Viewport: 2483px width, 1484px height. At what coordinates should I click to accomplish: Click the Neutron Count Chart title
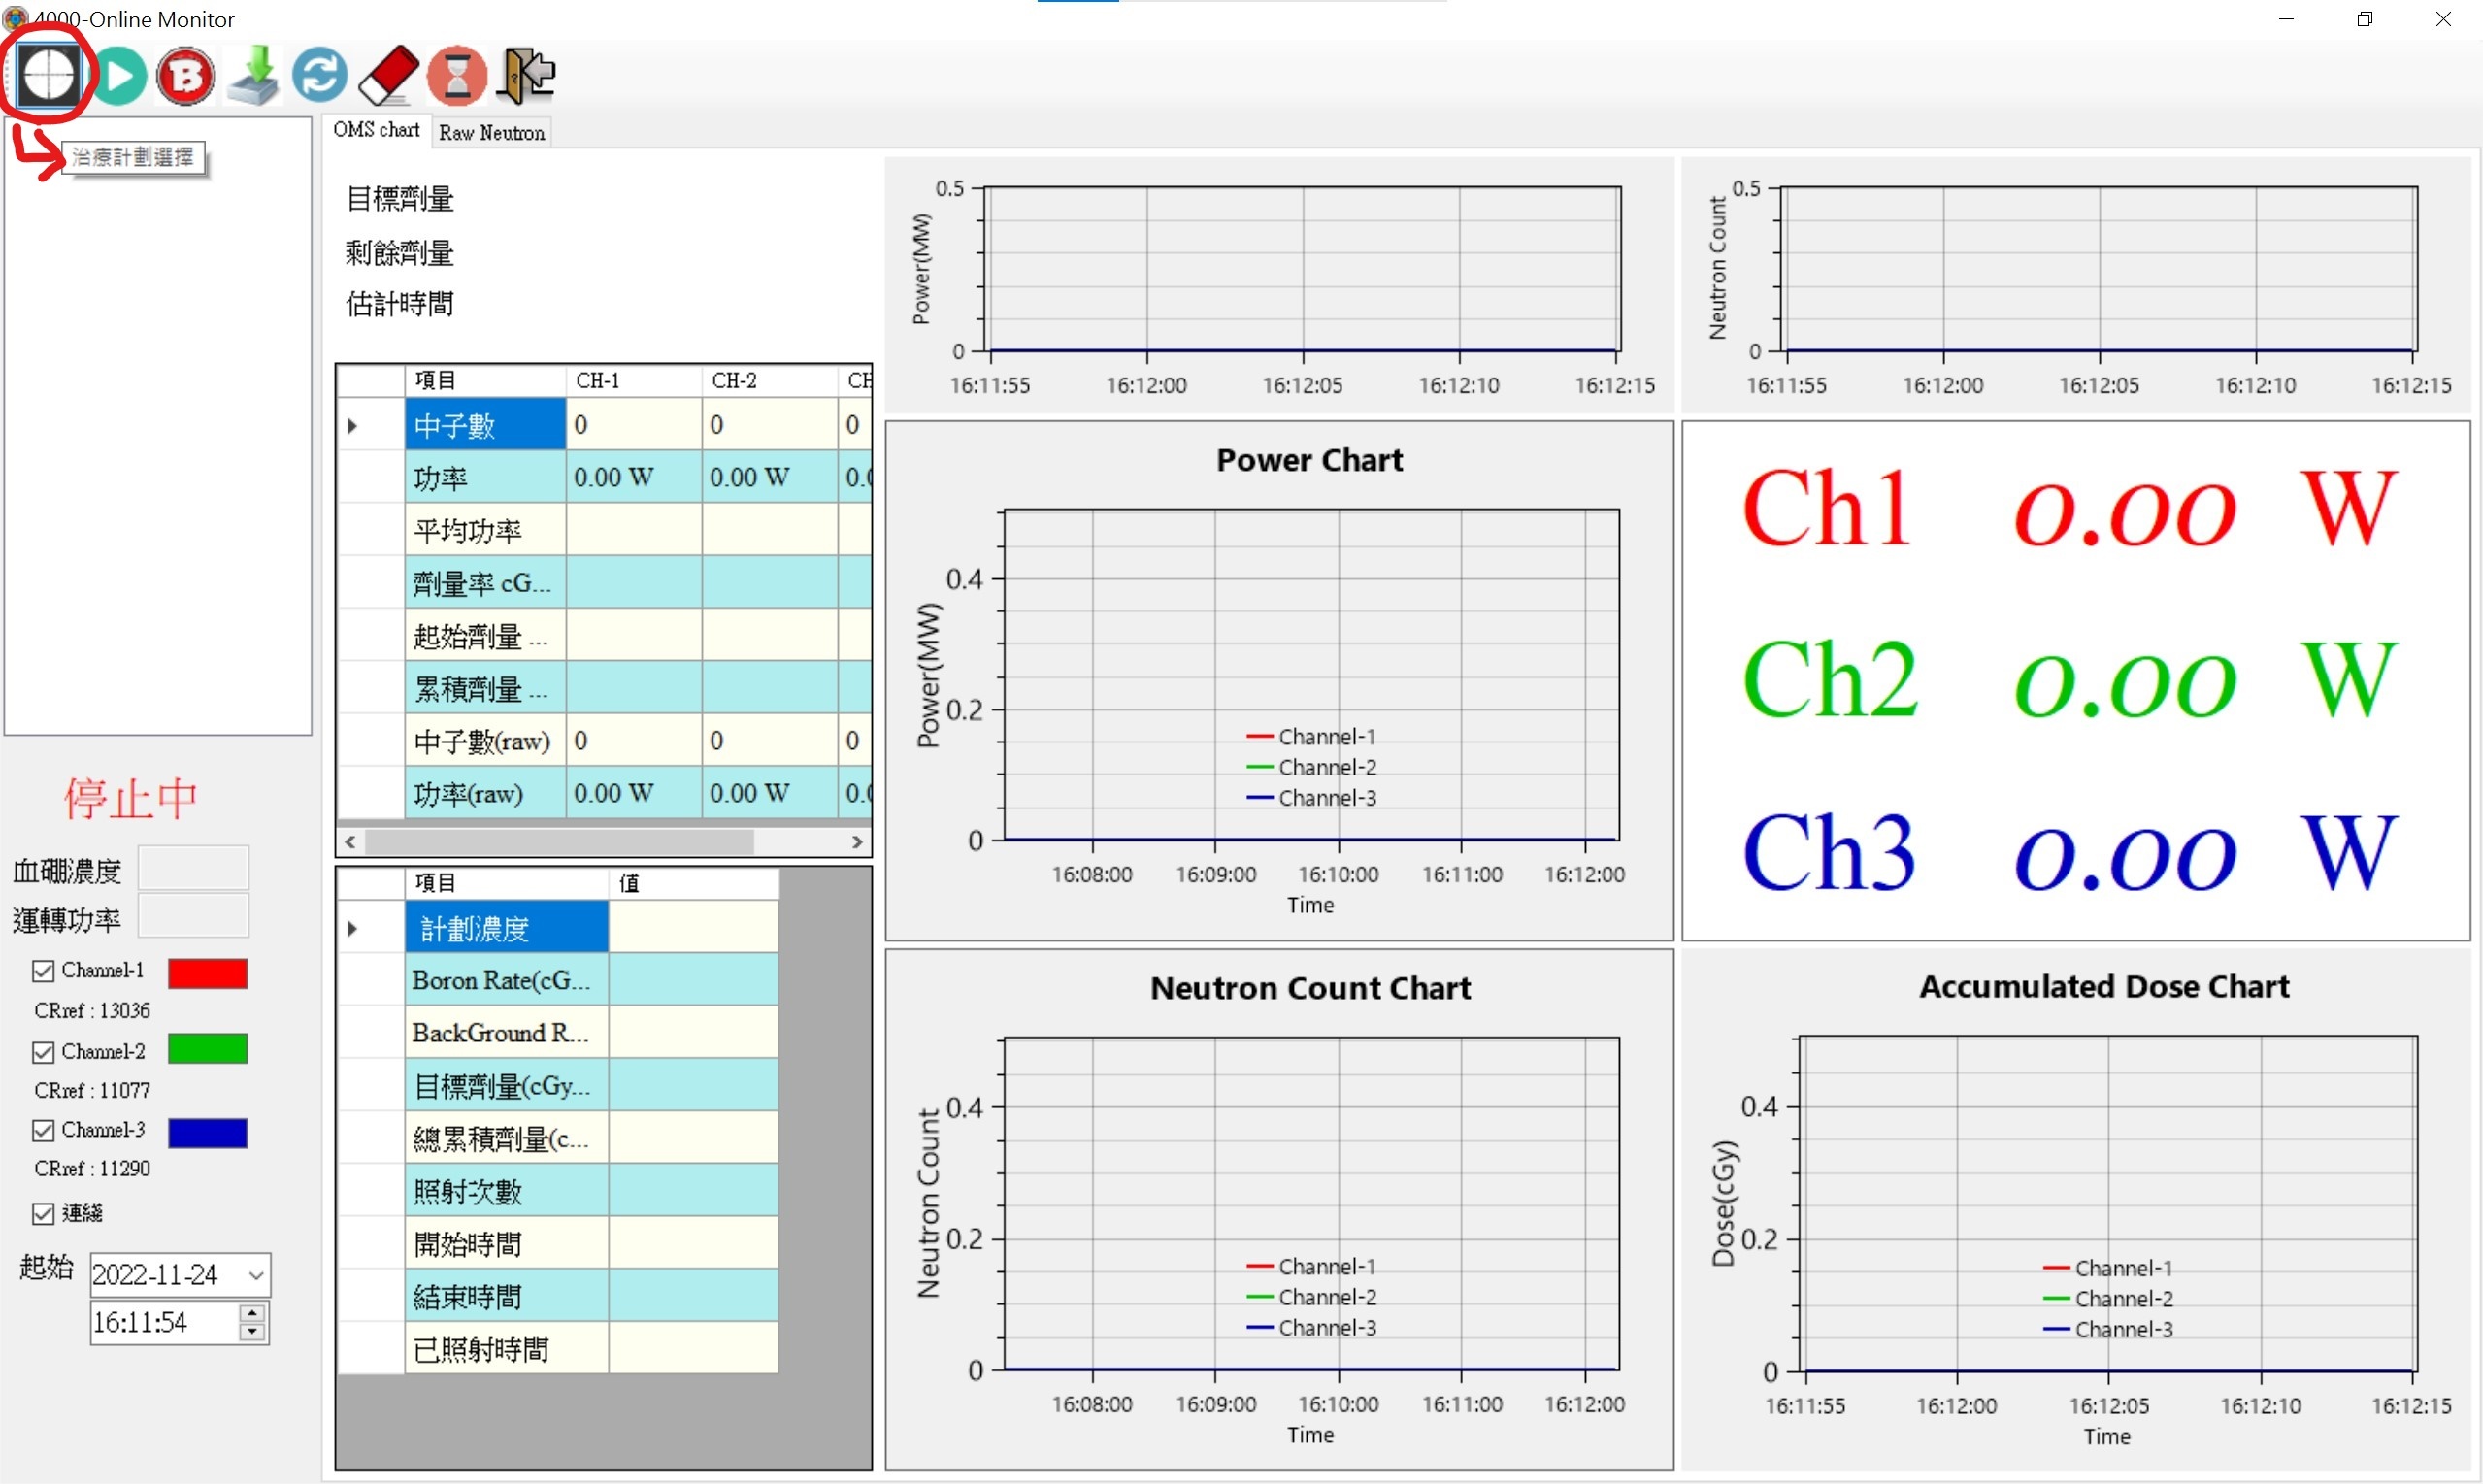coord(1310,988)
